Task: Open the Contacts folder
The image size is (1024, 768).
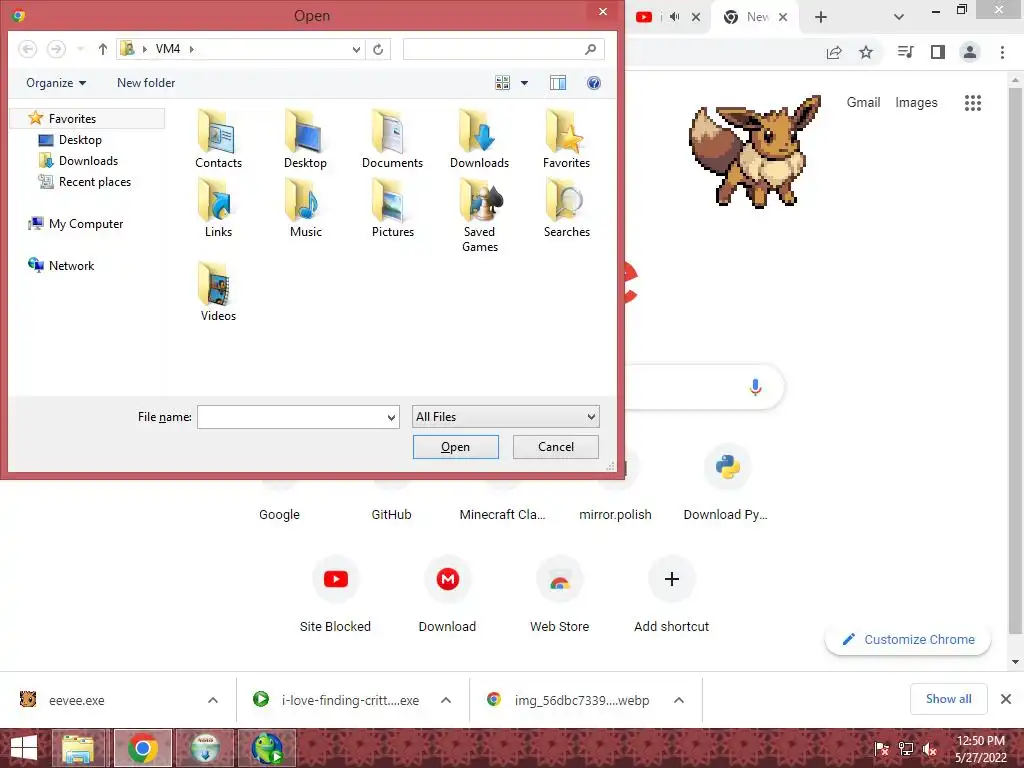Action: tap(218, 139)
